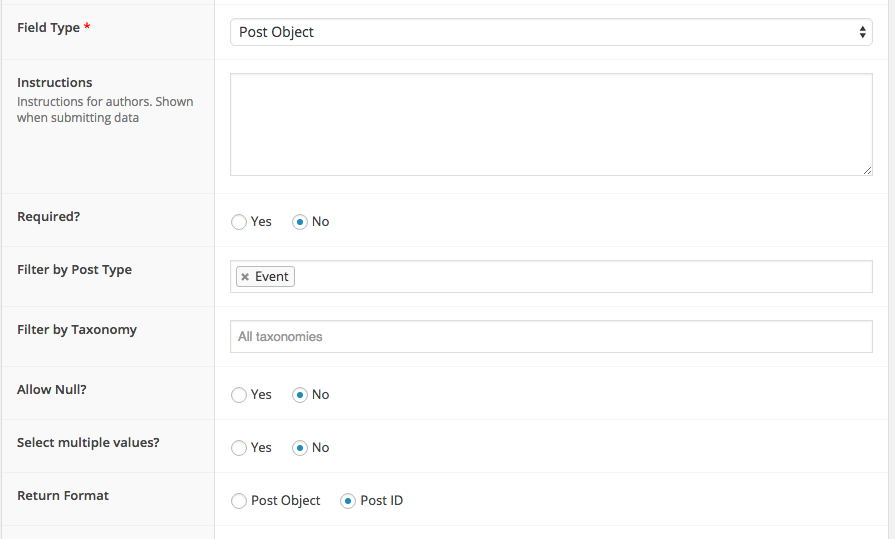Set Return Format to Post Object
Image resolution: width=895 pixels, height=539 pixels.
[x=239, y=501]
